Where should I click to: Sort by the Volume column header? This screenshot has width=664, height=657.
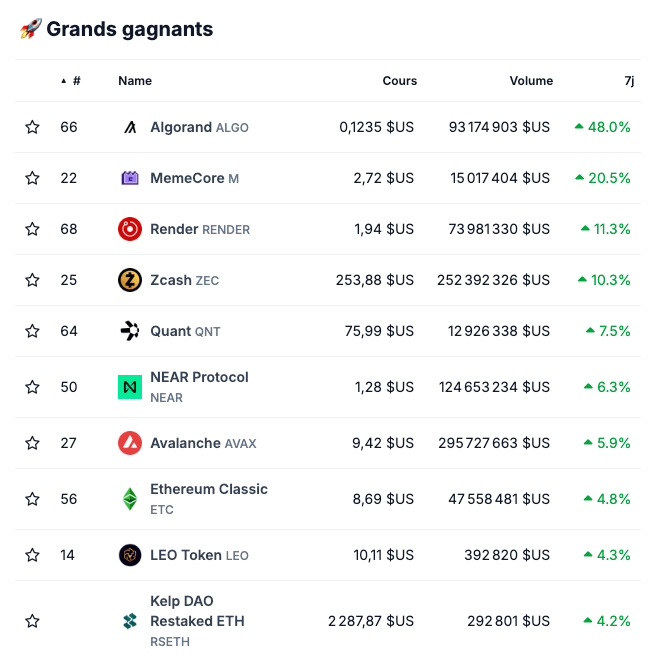click(x=530, y=81)
